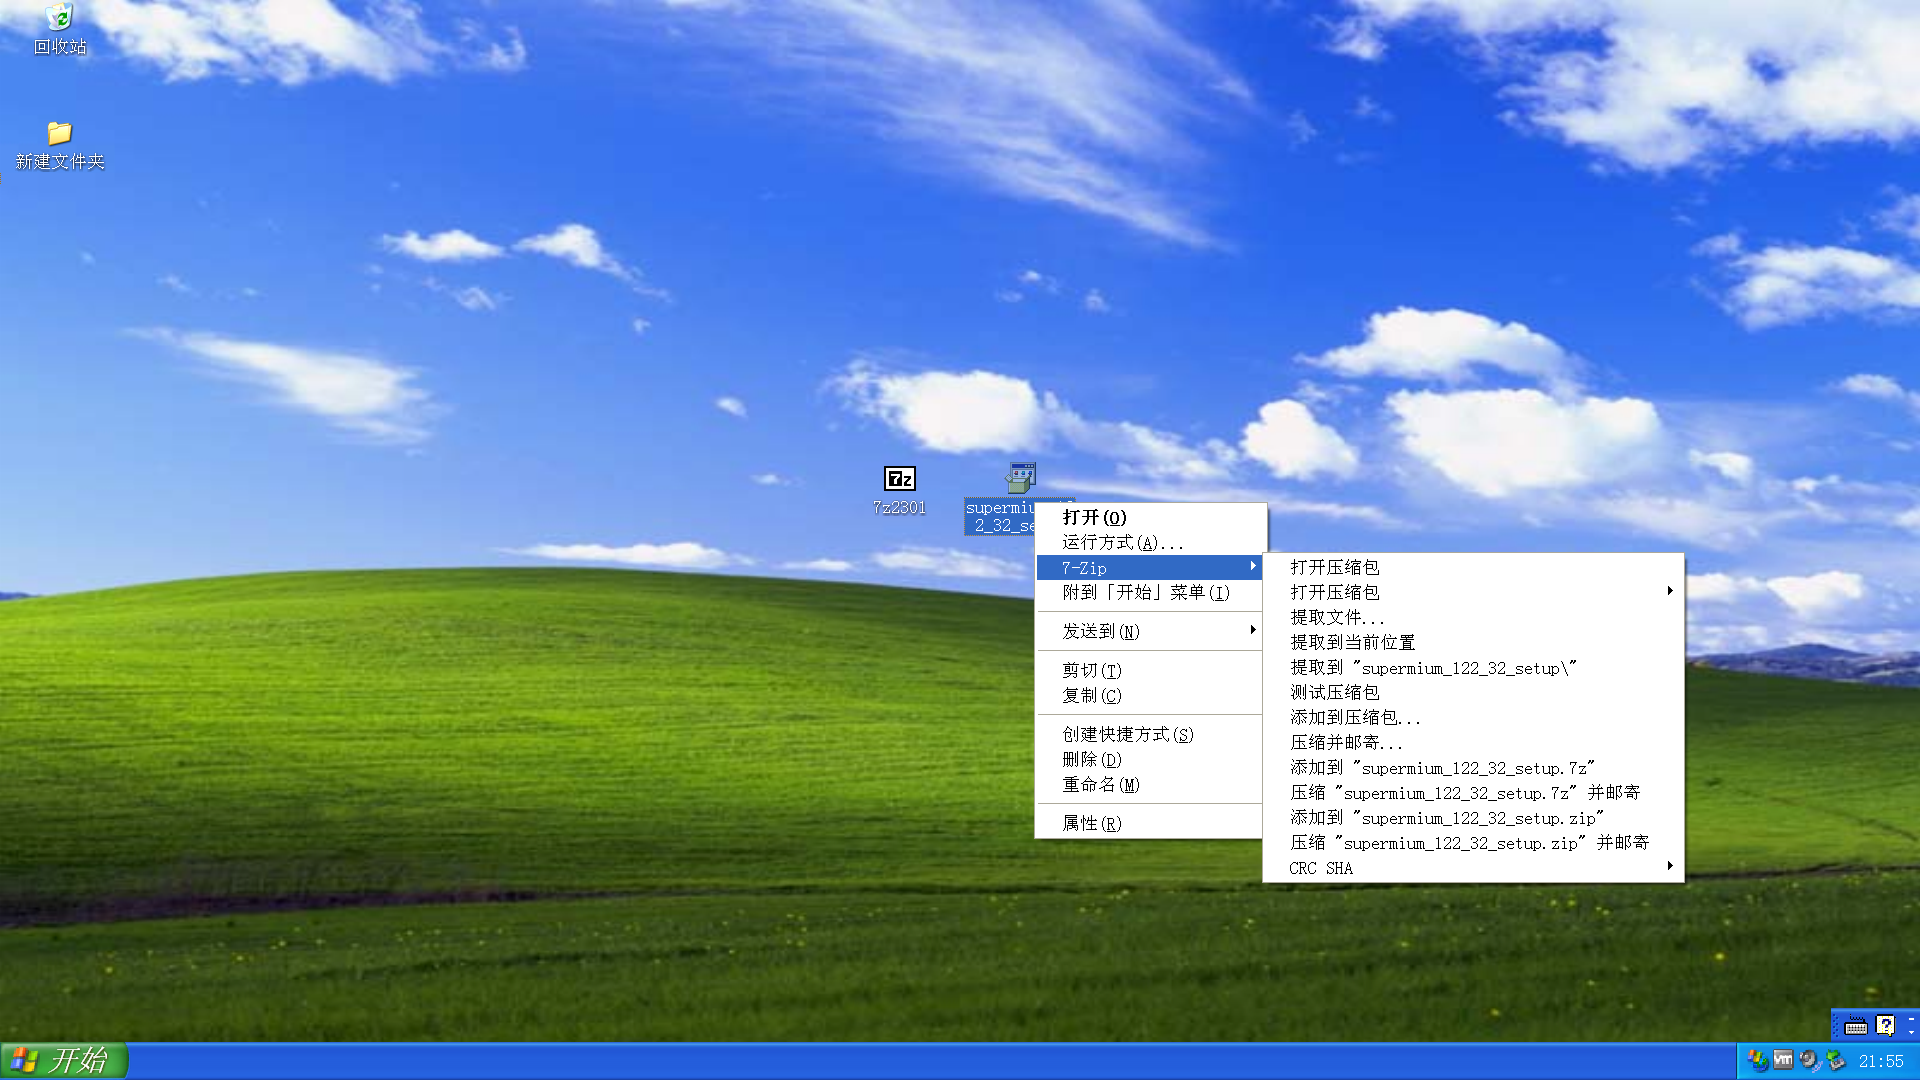
Task: Click the 7z2301 installer icon
Action: click(899, 479)
